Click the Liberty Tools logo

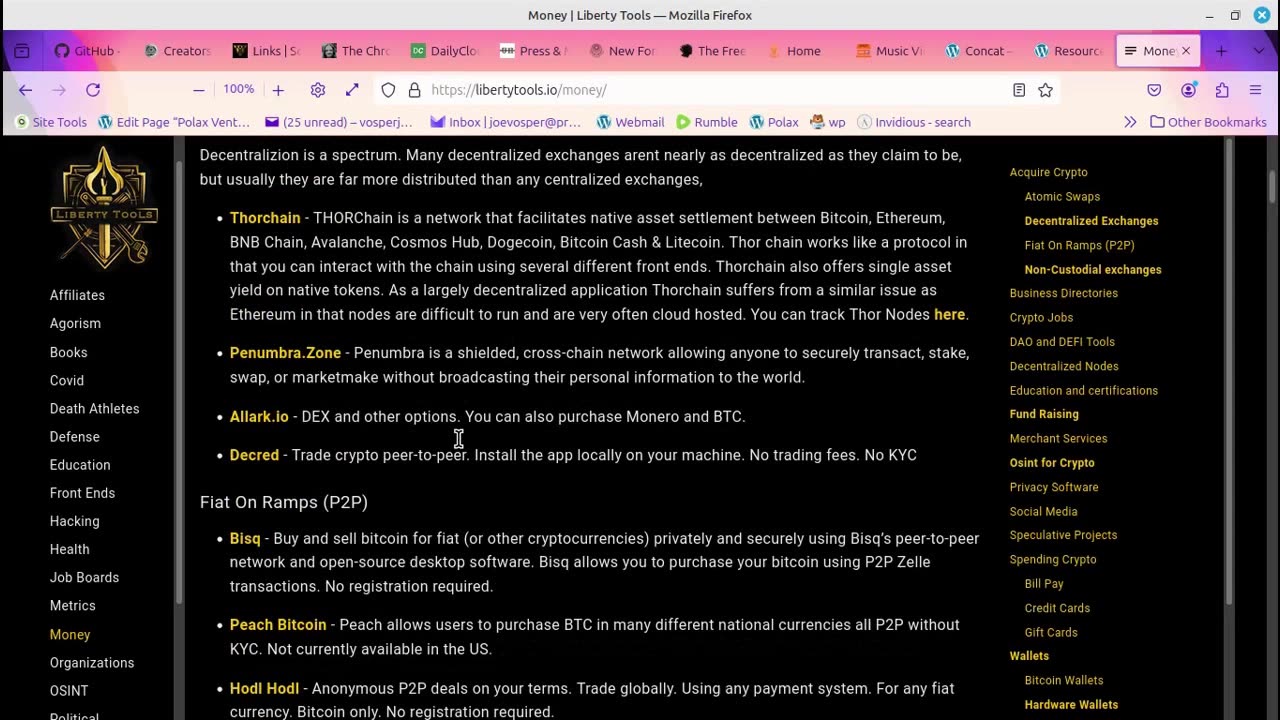point(104,208)
